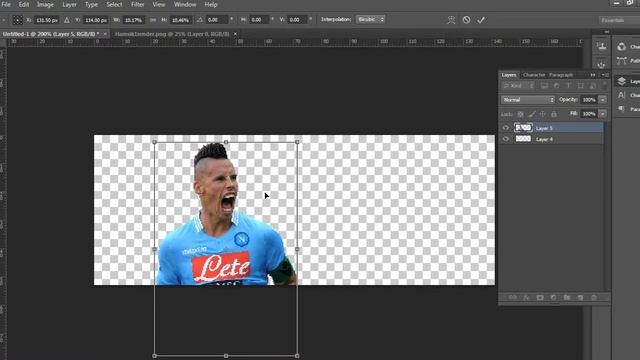Open the Type menu
The width and height of the screenshot is (640, 360).
(x=91, y=4)
